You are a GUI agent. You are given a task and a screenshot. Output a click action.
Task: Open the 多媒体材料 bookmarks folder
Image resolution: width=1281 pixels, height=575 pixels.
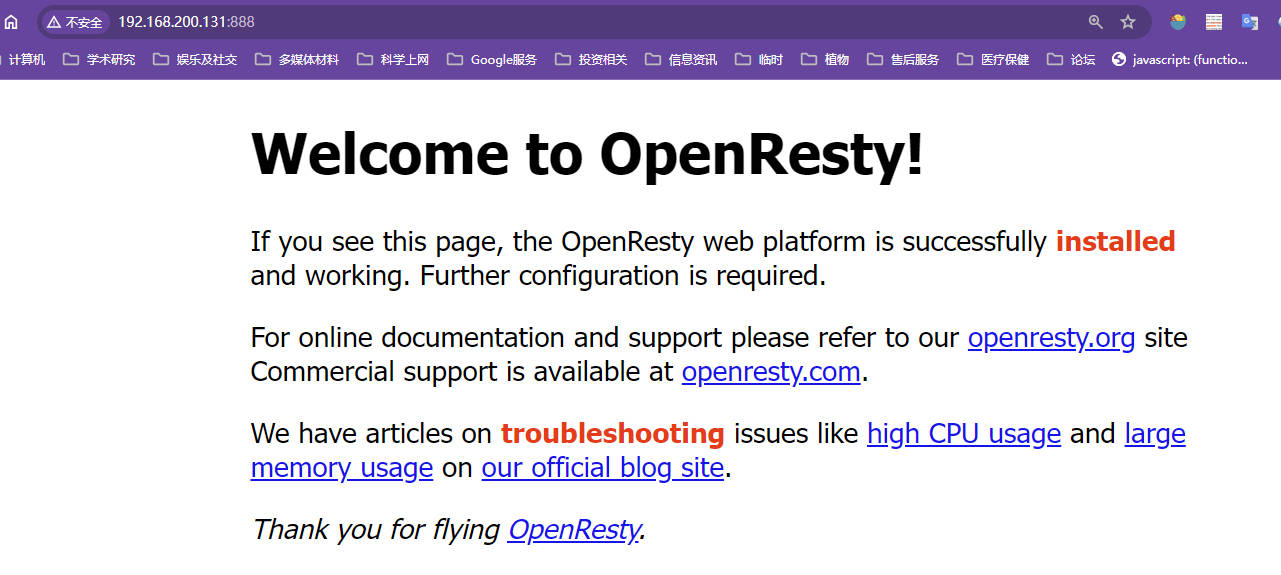click(297, 60)
